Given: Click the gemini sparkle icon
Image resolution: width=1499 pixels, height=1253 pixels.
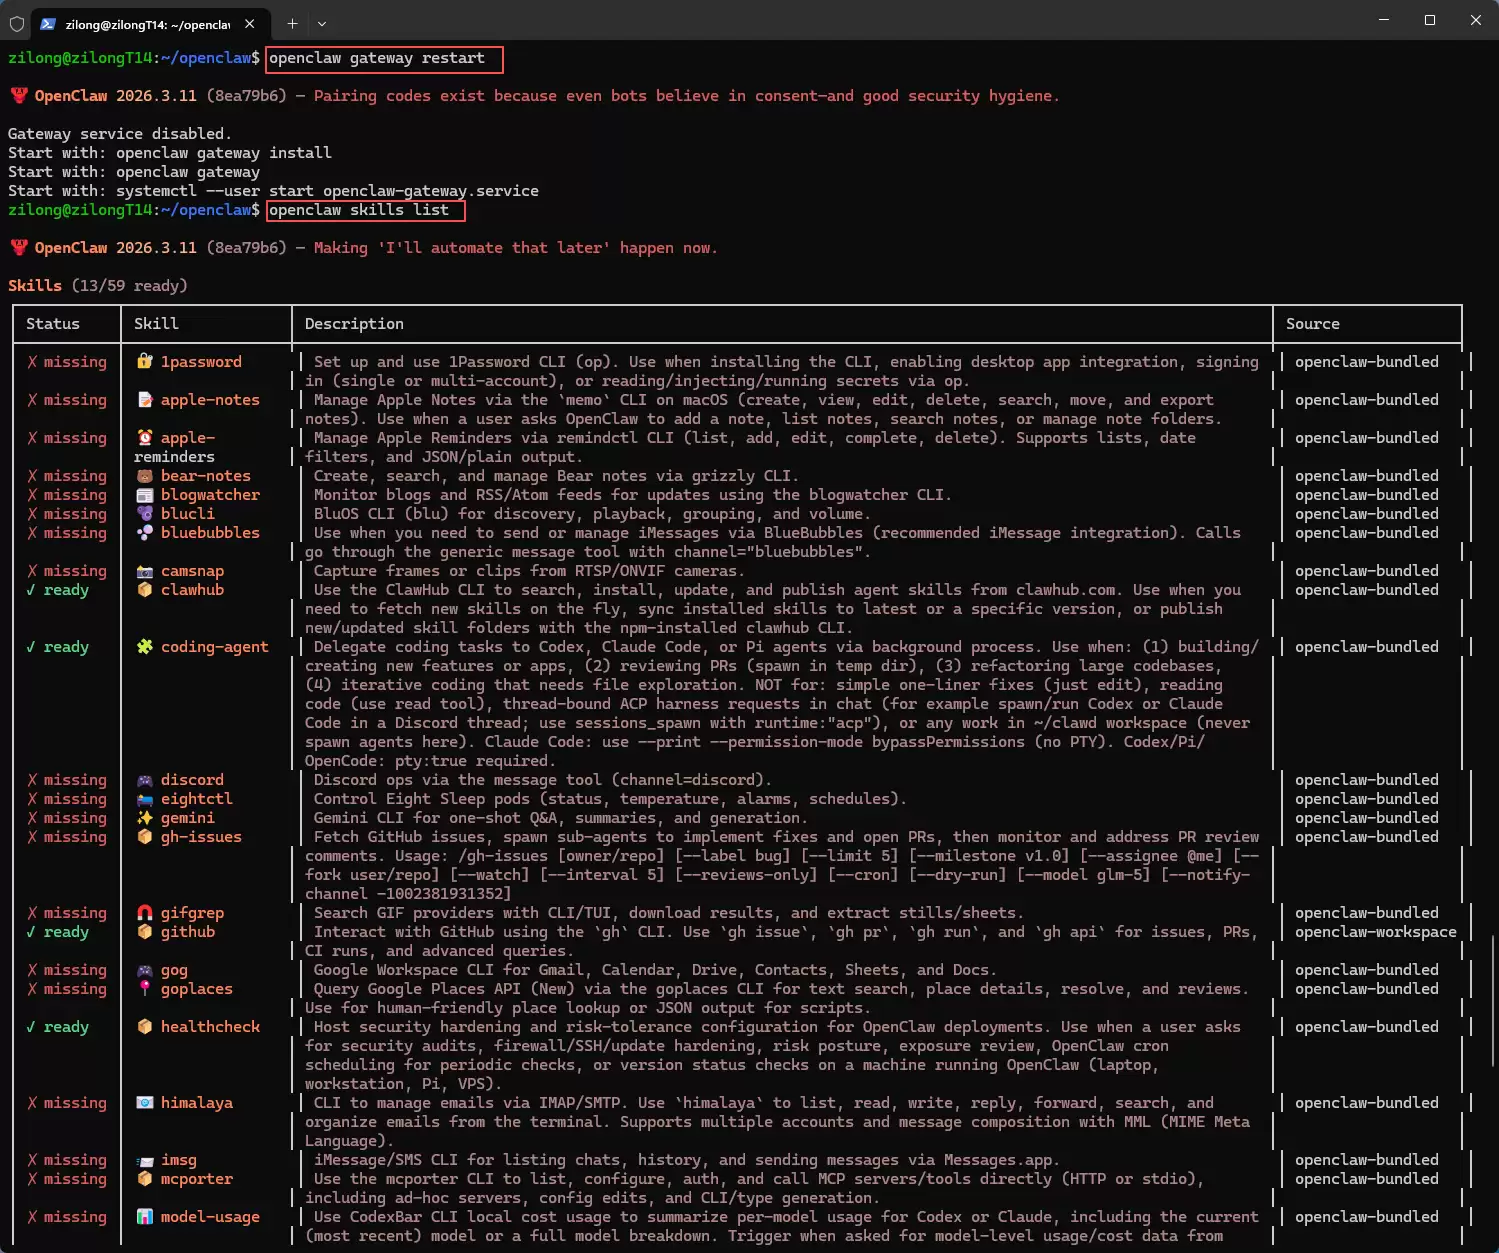Looking at the screenshot, I should click(145, 818).
